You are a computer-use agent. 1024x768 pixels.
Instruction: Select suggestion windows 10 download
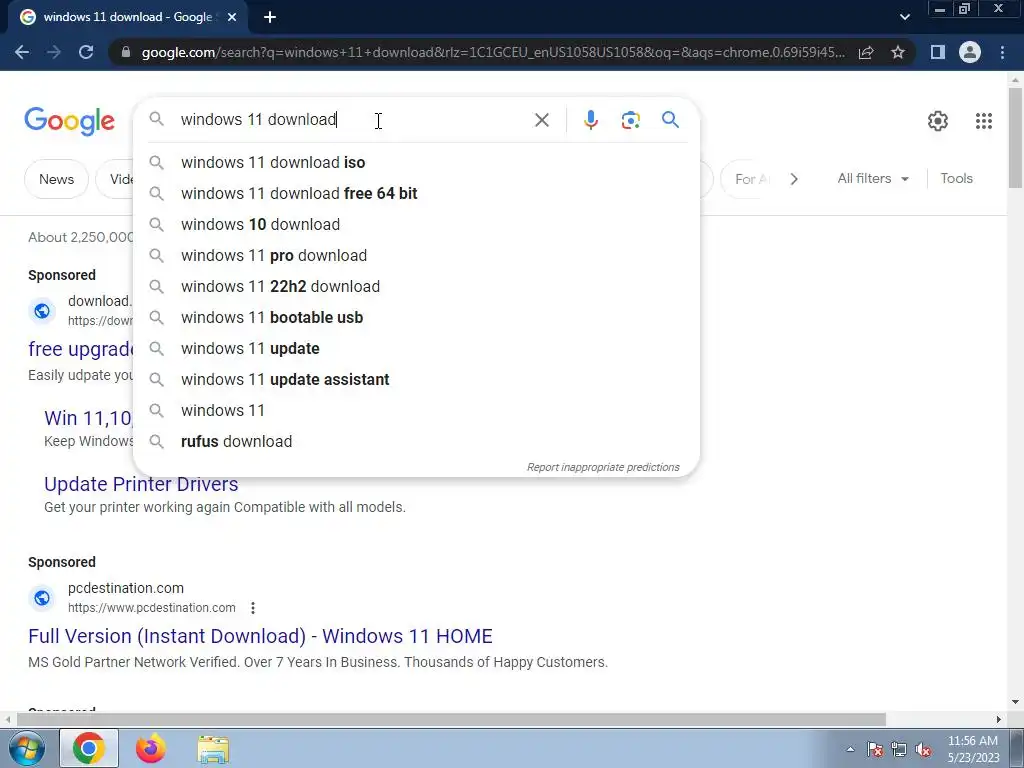[x=416, y=225]
